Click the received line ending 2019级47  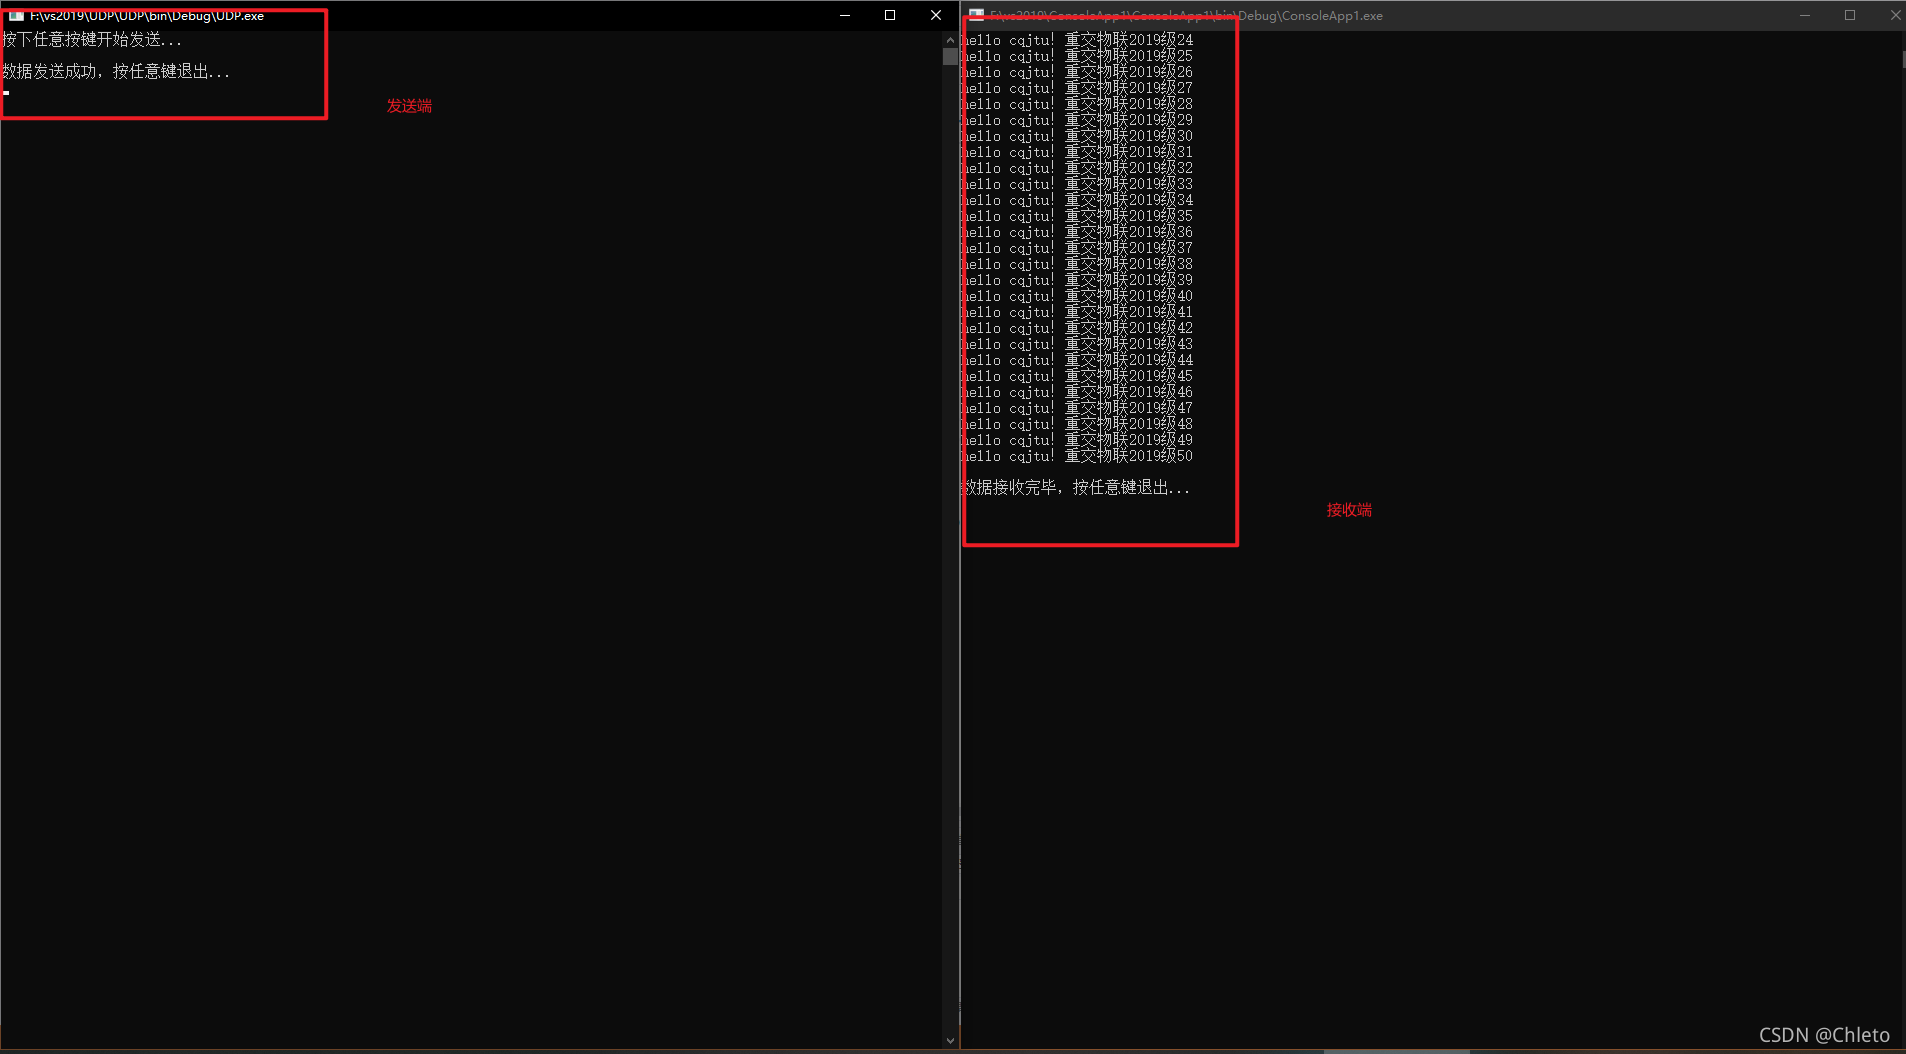pos(1077,408)
